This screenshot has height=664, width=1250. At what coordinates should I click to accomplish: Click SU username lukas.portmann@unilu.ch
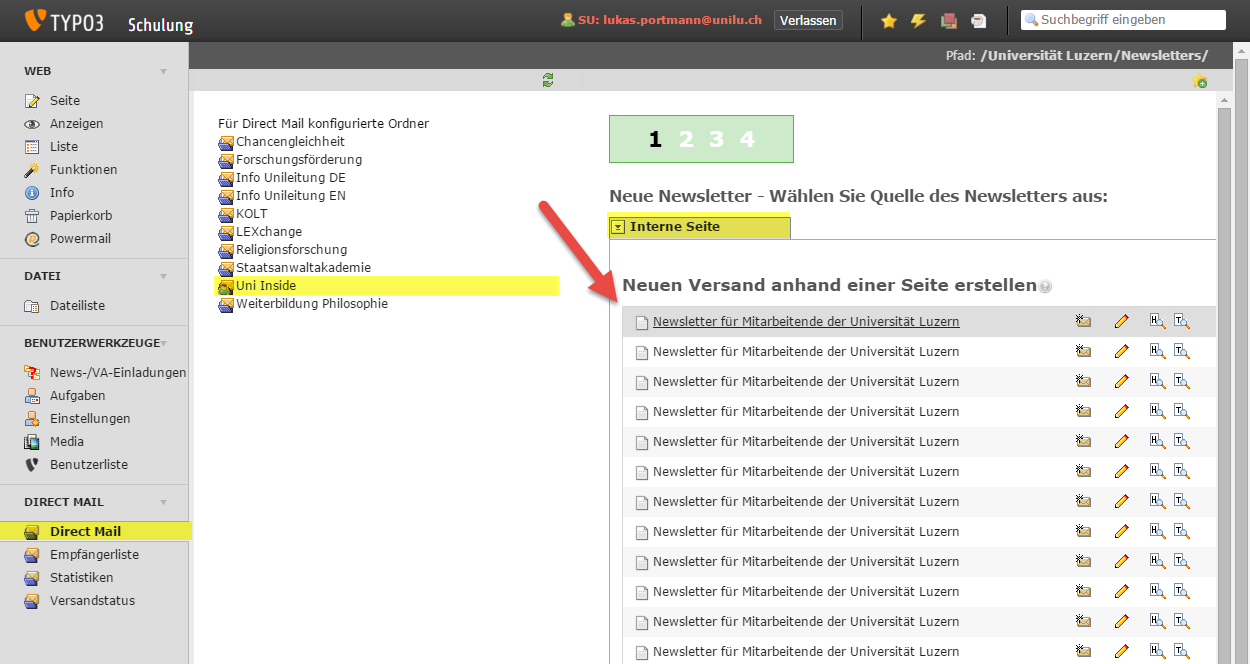pos(682,20)
